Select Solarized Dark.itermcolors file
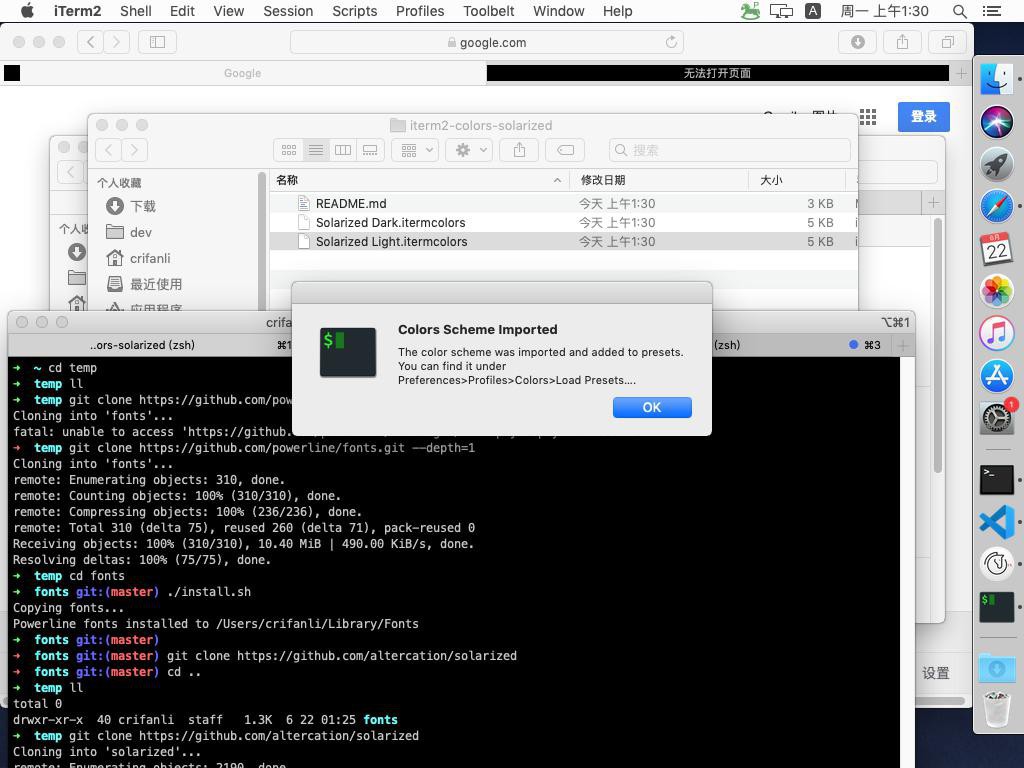Image resolution: width=1024 pixels, height=768 pixels. [564, 223]
